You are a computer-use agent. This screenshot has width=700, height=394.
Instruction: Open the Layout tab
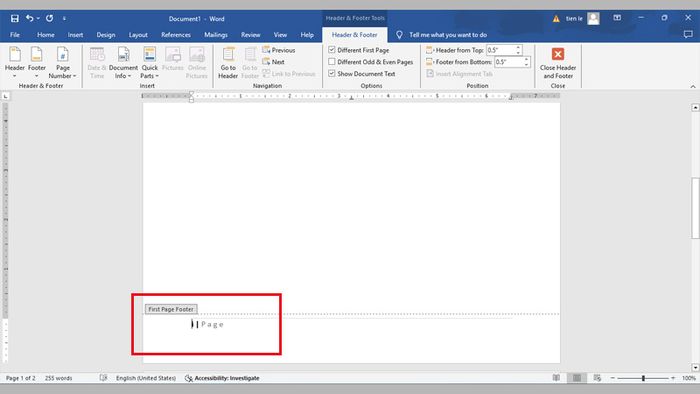(x=138, y=35)
